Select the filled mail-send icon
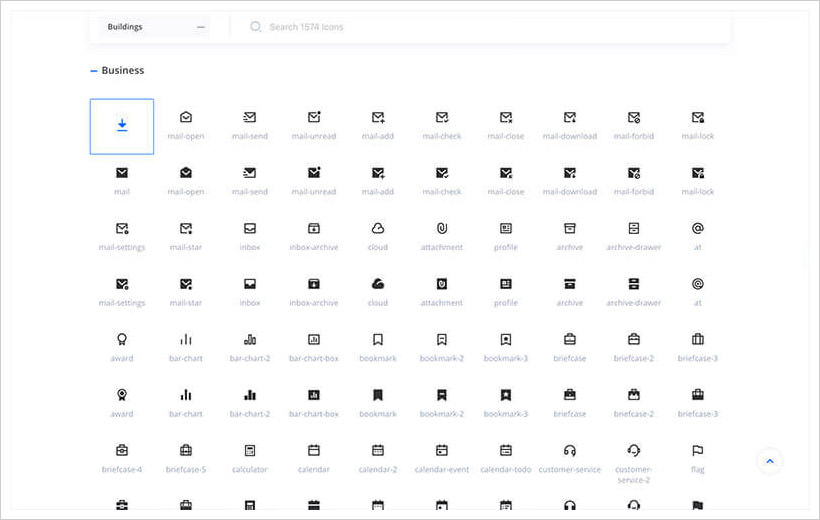Viewport: 820px width, 520px height. pos(250,173)
